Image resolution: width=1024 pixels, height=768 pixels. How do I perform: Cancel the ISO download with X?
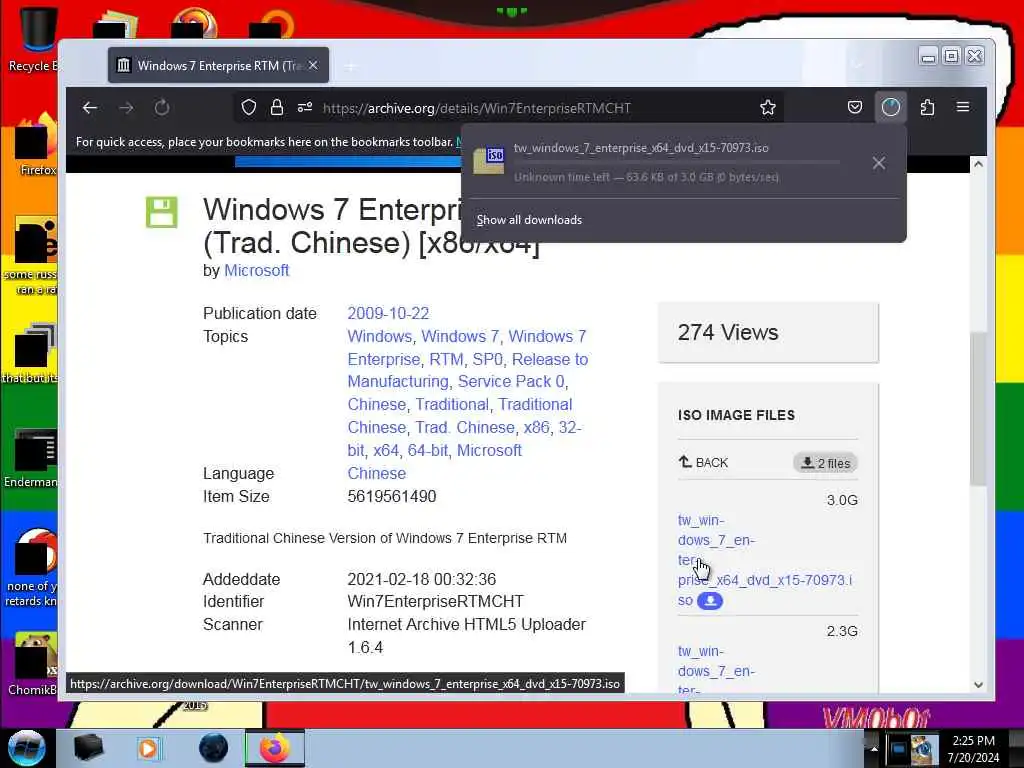[879, 163]
